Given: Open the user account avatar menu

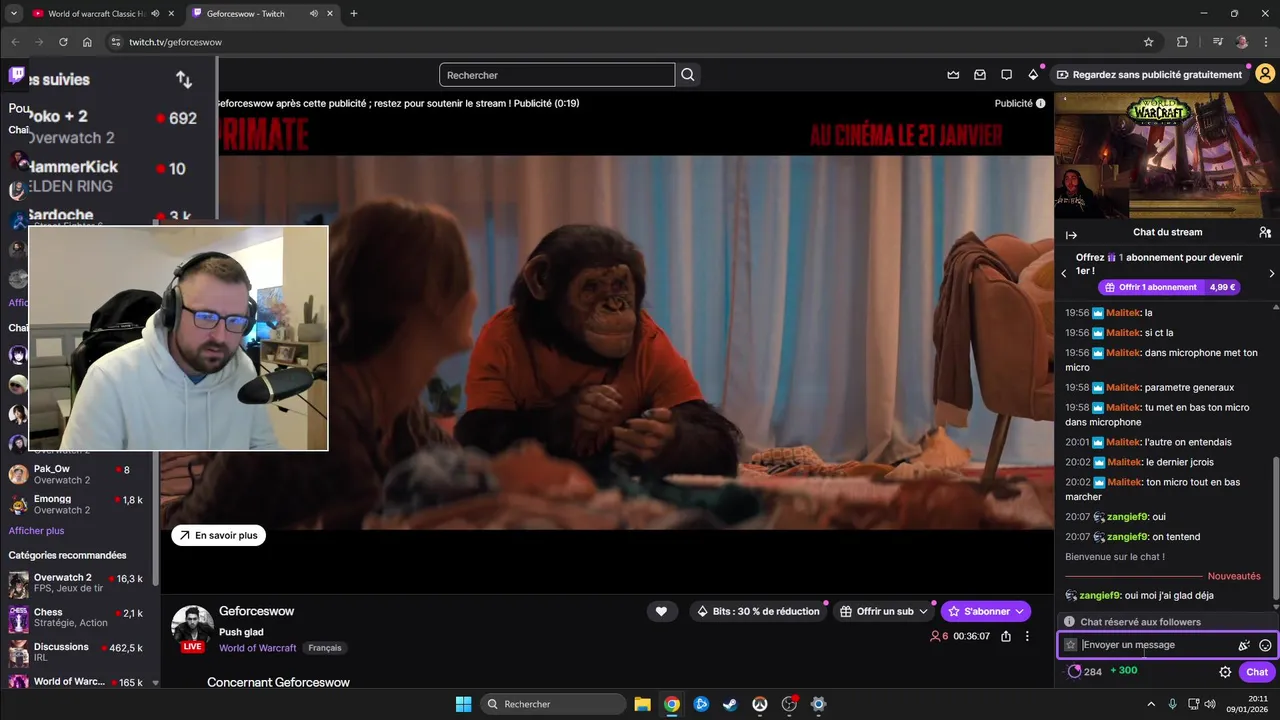Looking at the screenshot, I should [x=1265, y=75].
